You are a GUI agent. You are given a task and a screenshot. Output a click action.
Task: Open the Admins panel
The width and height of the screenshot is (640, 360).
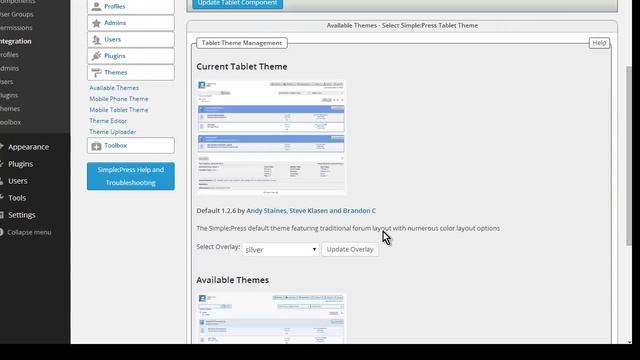pos(131,23)
